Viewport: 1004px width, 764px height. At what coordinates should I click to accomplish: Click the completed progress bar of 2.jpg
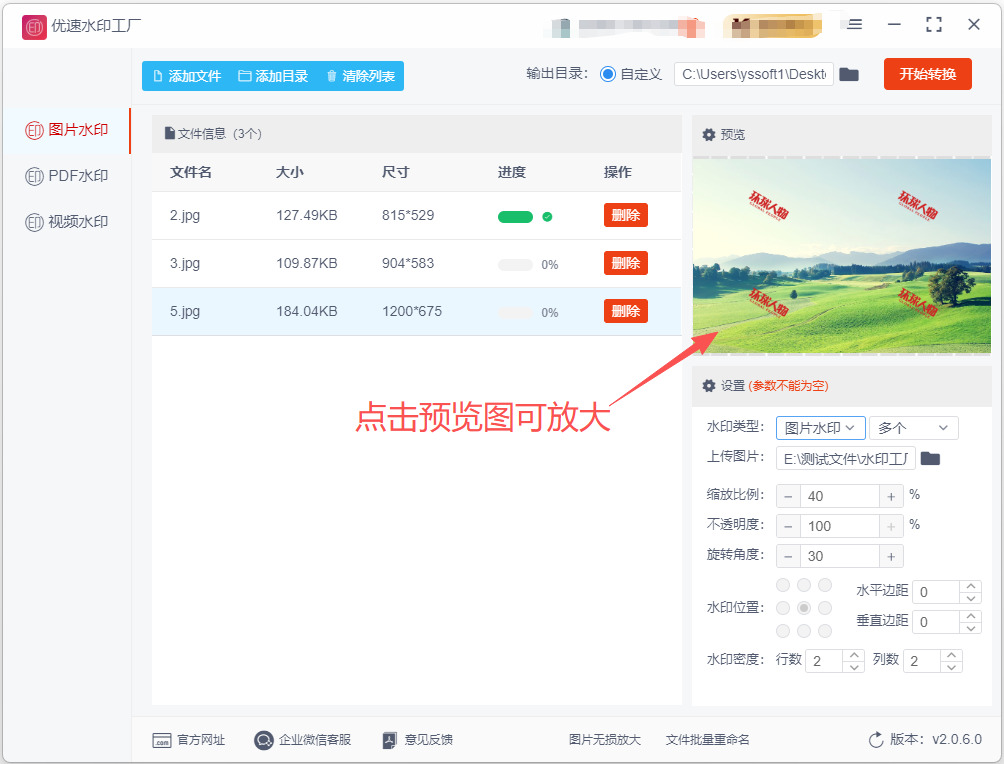click(515, 216)
